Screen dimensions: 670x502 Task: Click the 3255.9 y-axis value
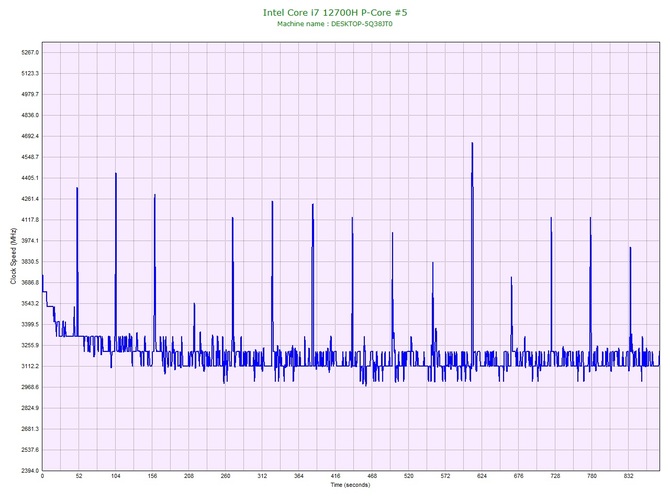coord(30,346)
